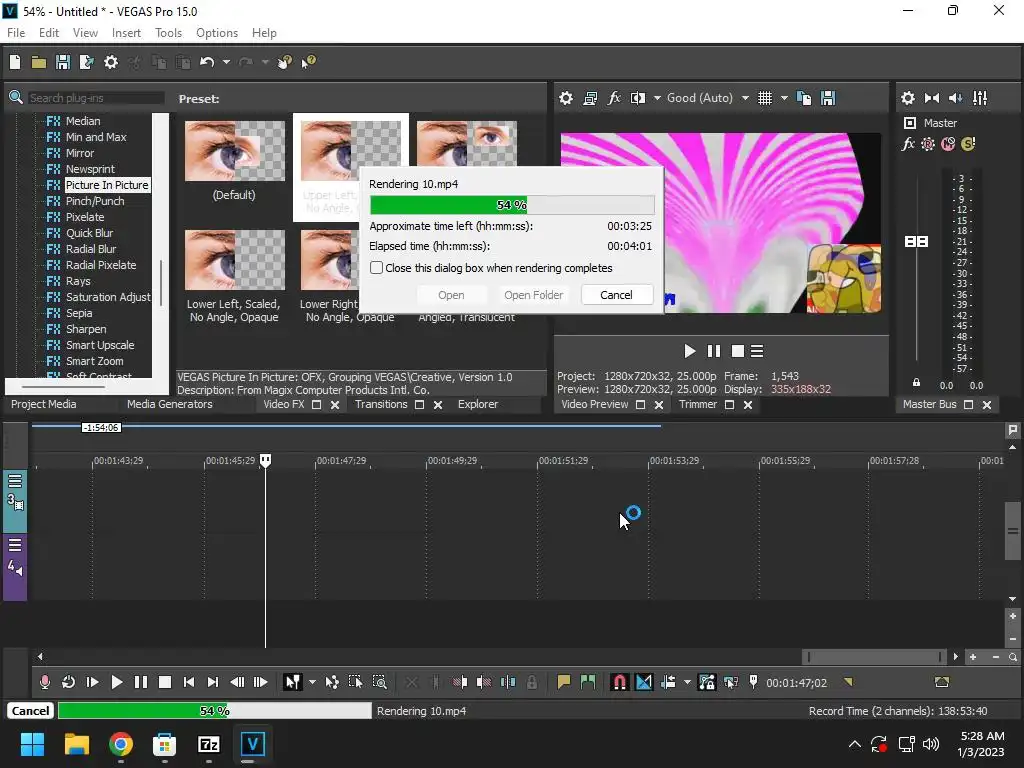Open Normal Edit Tool dropdown arrow
This screenshot has height=768, width=1024.
312,682
